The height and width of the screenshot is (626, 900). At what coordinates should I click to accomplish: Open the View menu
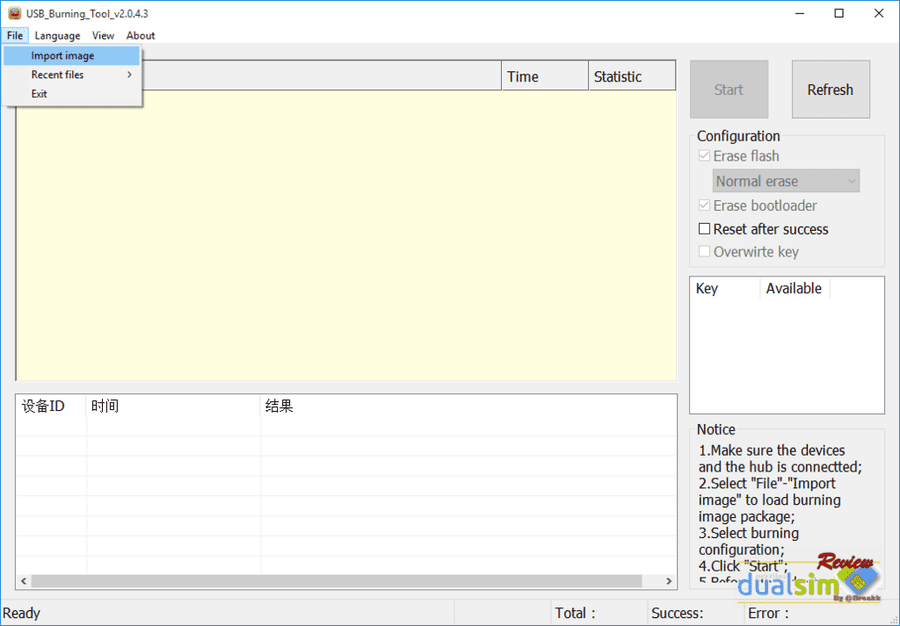click(x=103, y=36)
